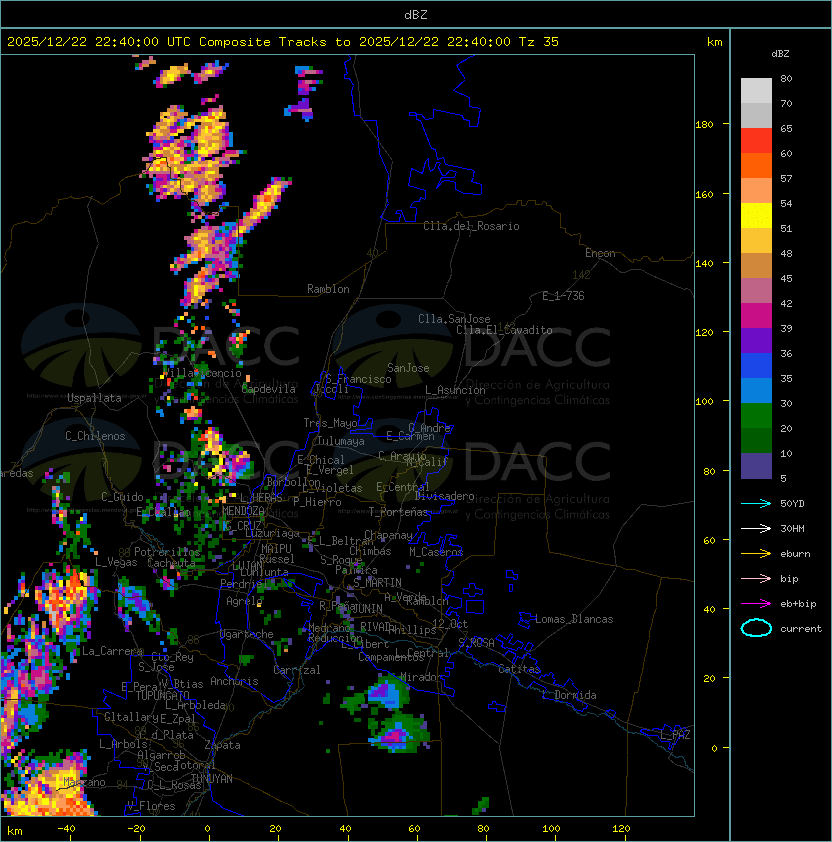Click the 'Tres_Mayo' map label
The width and height of the screenshot is (832, 842).
(x=330, y=423)
